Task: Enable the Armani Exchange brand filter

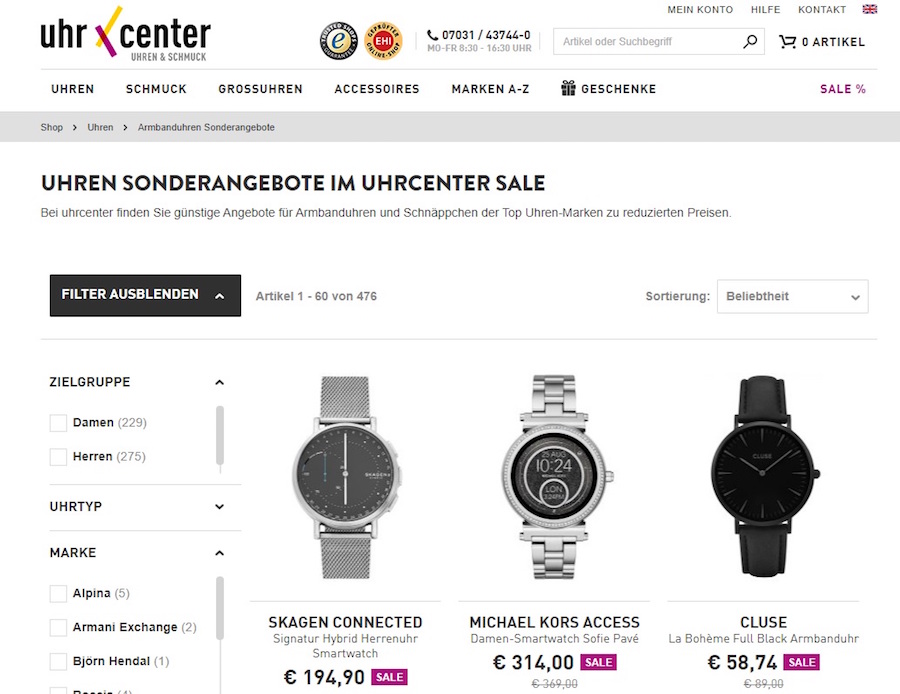Action: 58,628
